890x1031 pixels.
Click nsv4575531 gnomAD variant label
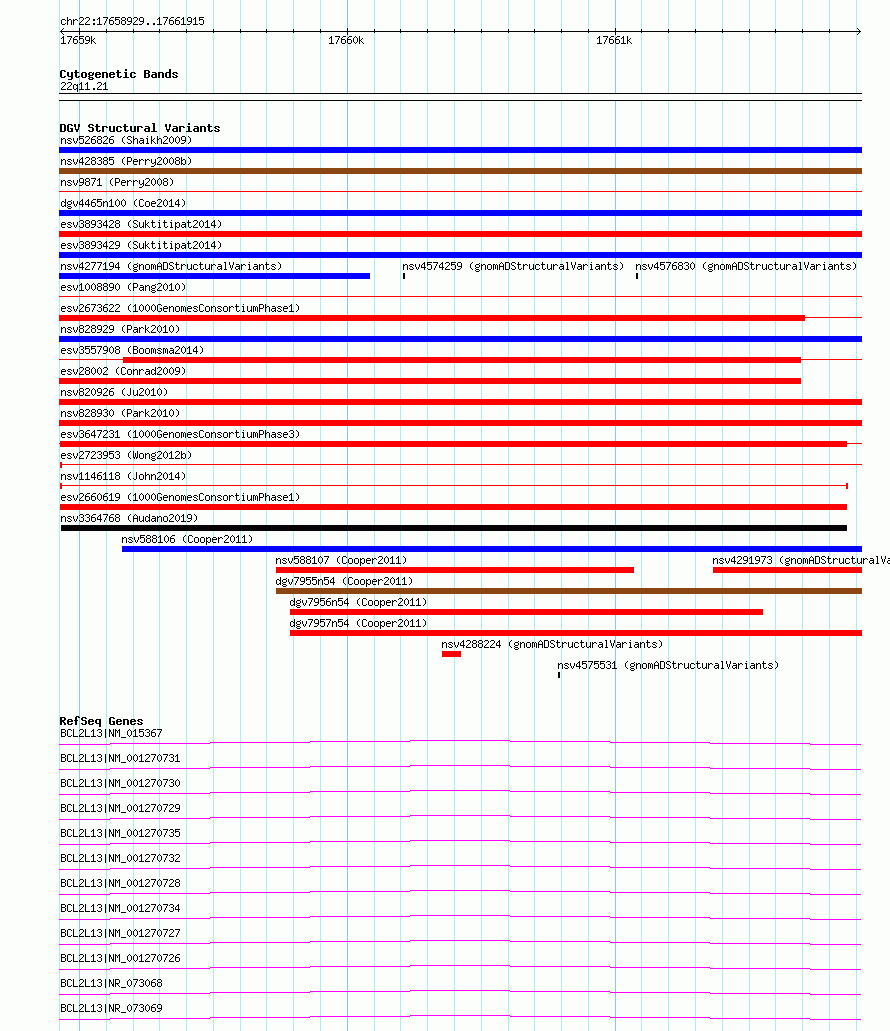[x=668, y=666]
